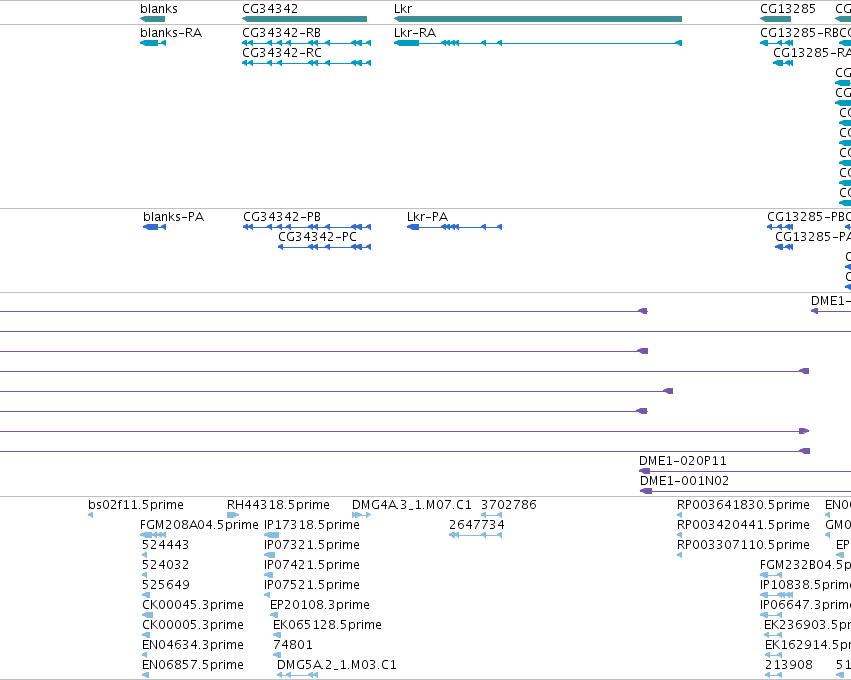Viewport: 851px width, 680px height.
Task: Click the DME1-020P11 label
Action: click(683, 461)
